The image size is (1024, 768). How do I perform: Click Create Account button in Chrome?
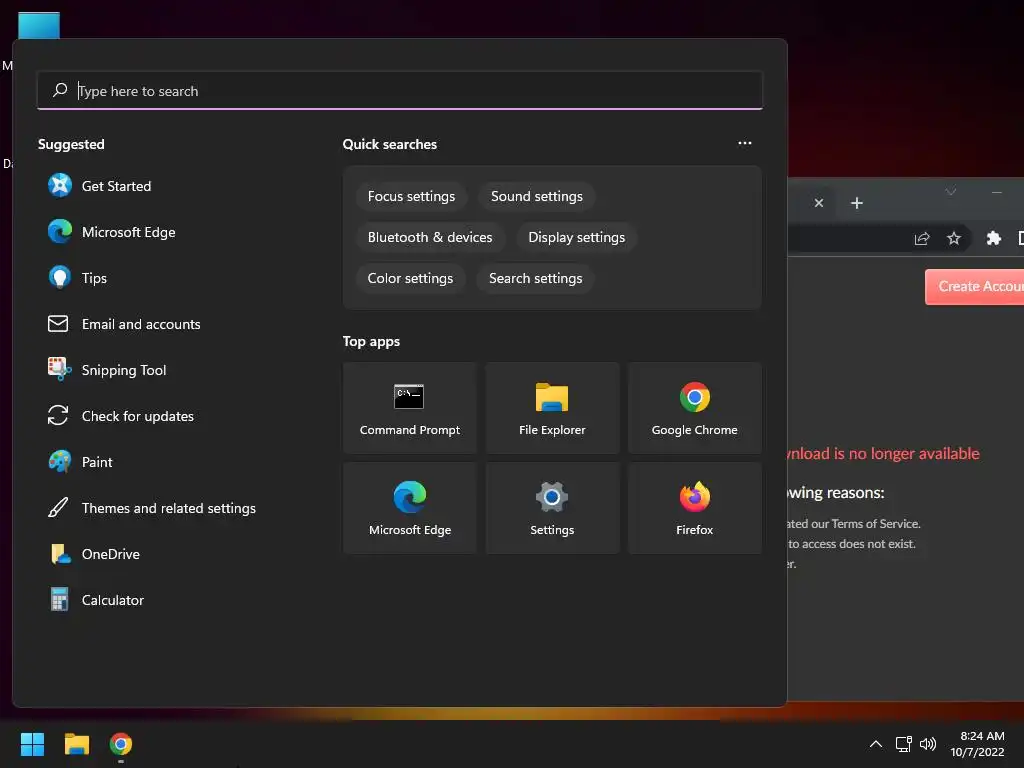[x=974, y=287]
